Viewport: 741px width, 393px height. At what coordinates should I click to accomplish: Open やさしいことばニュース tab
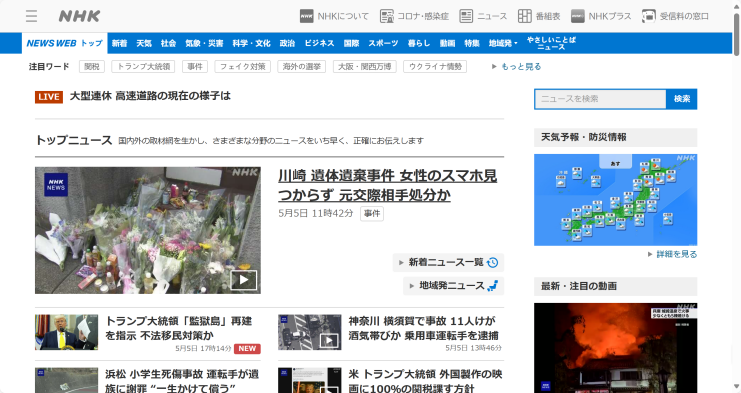(551, 43)
